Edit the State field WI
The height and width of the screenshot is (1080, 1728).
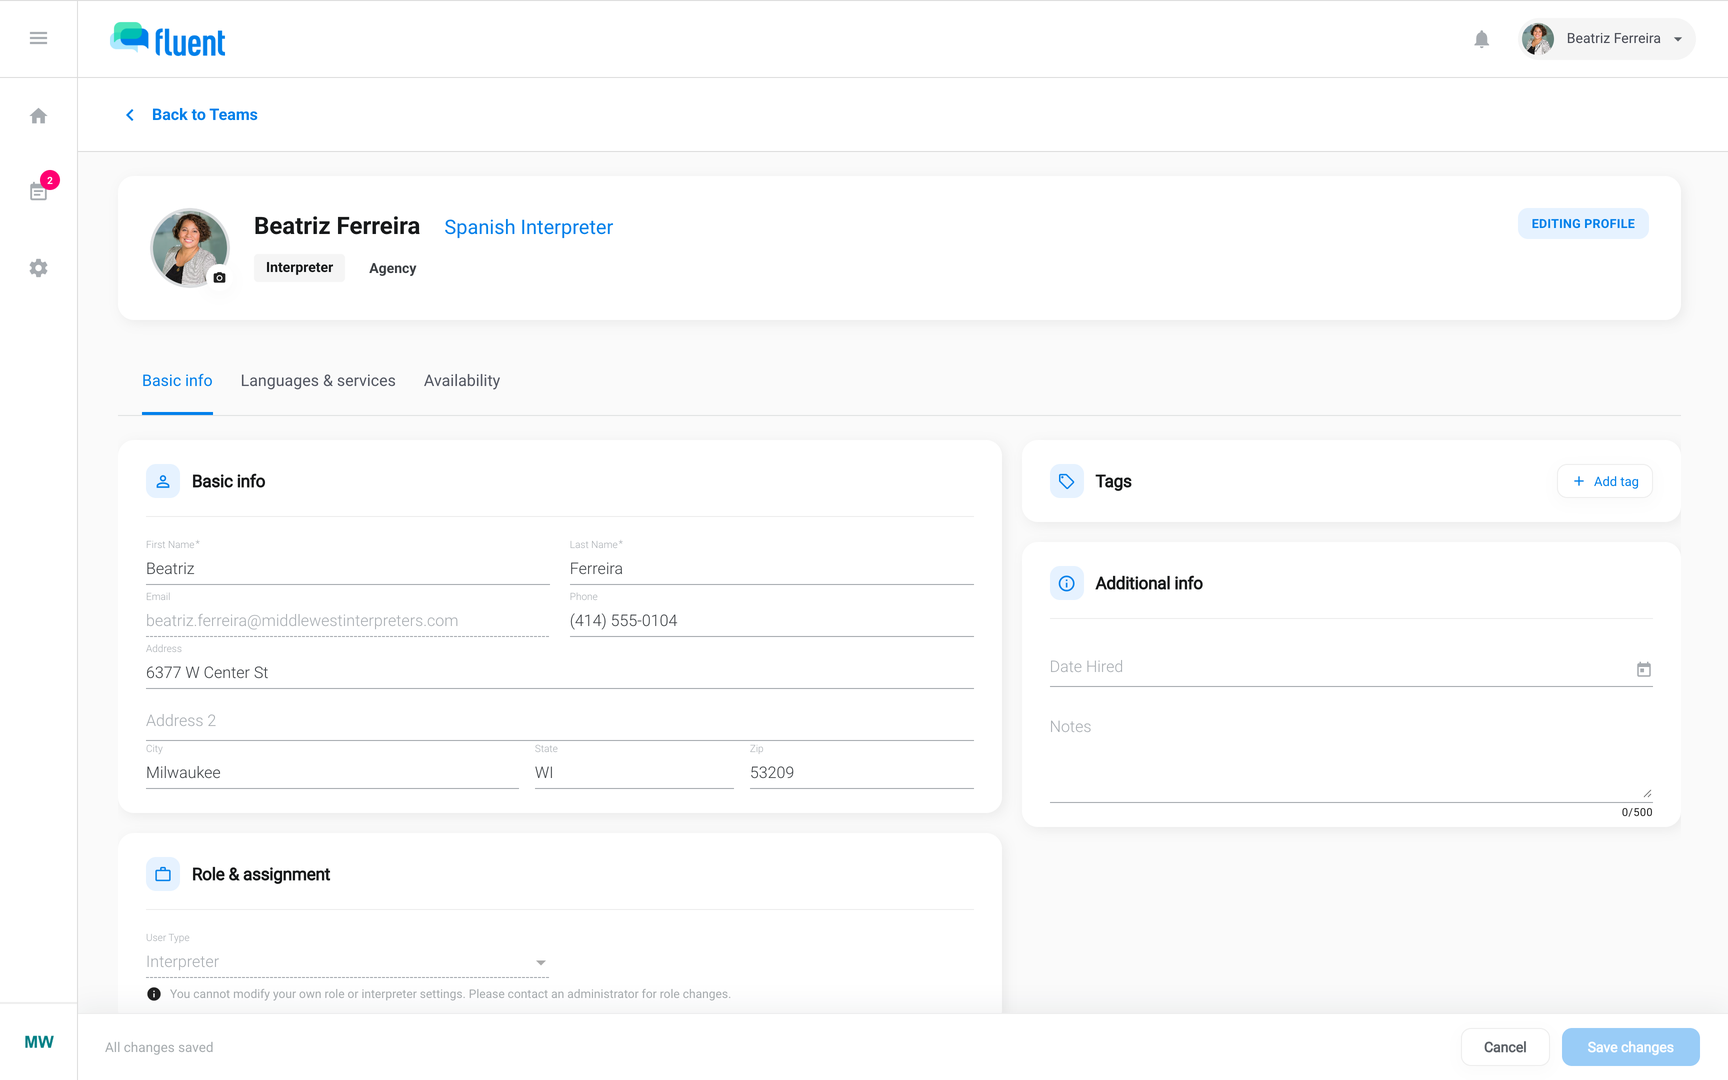634,772
